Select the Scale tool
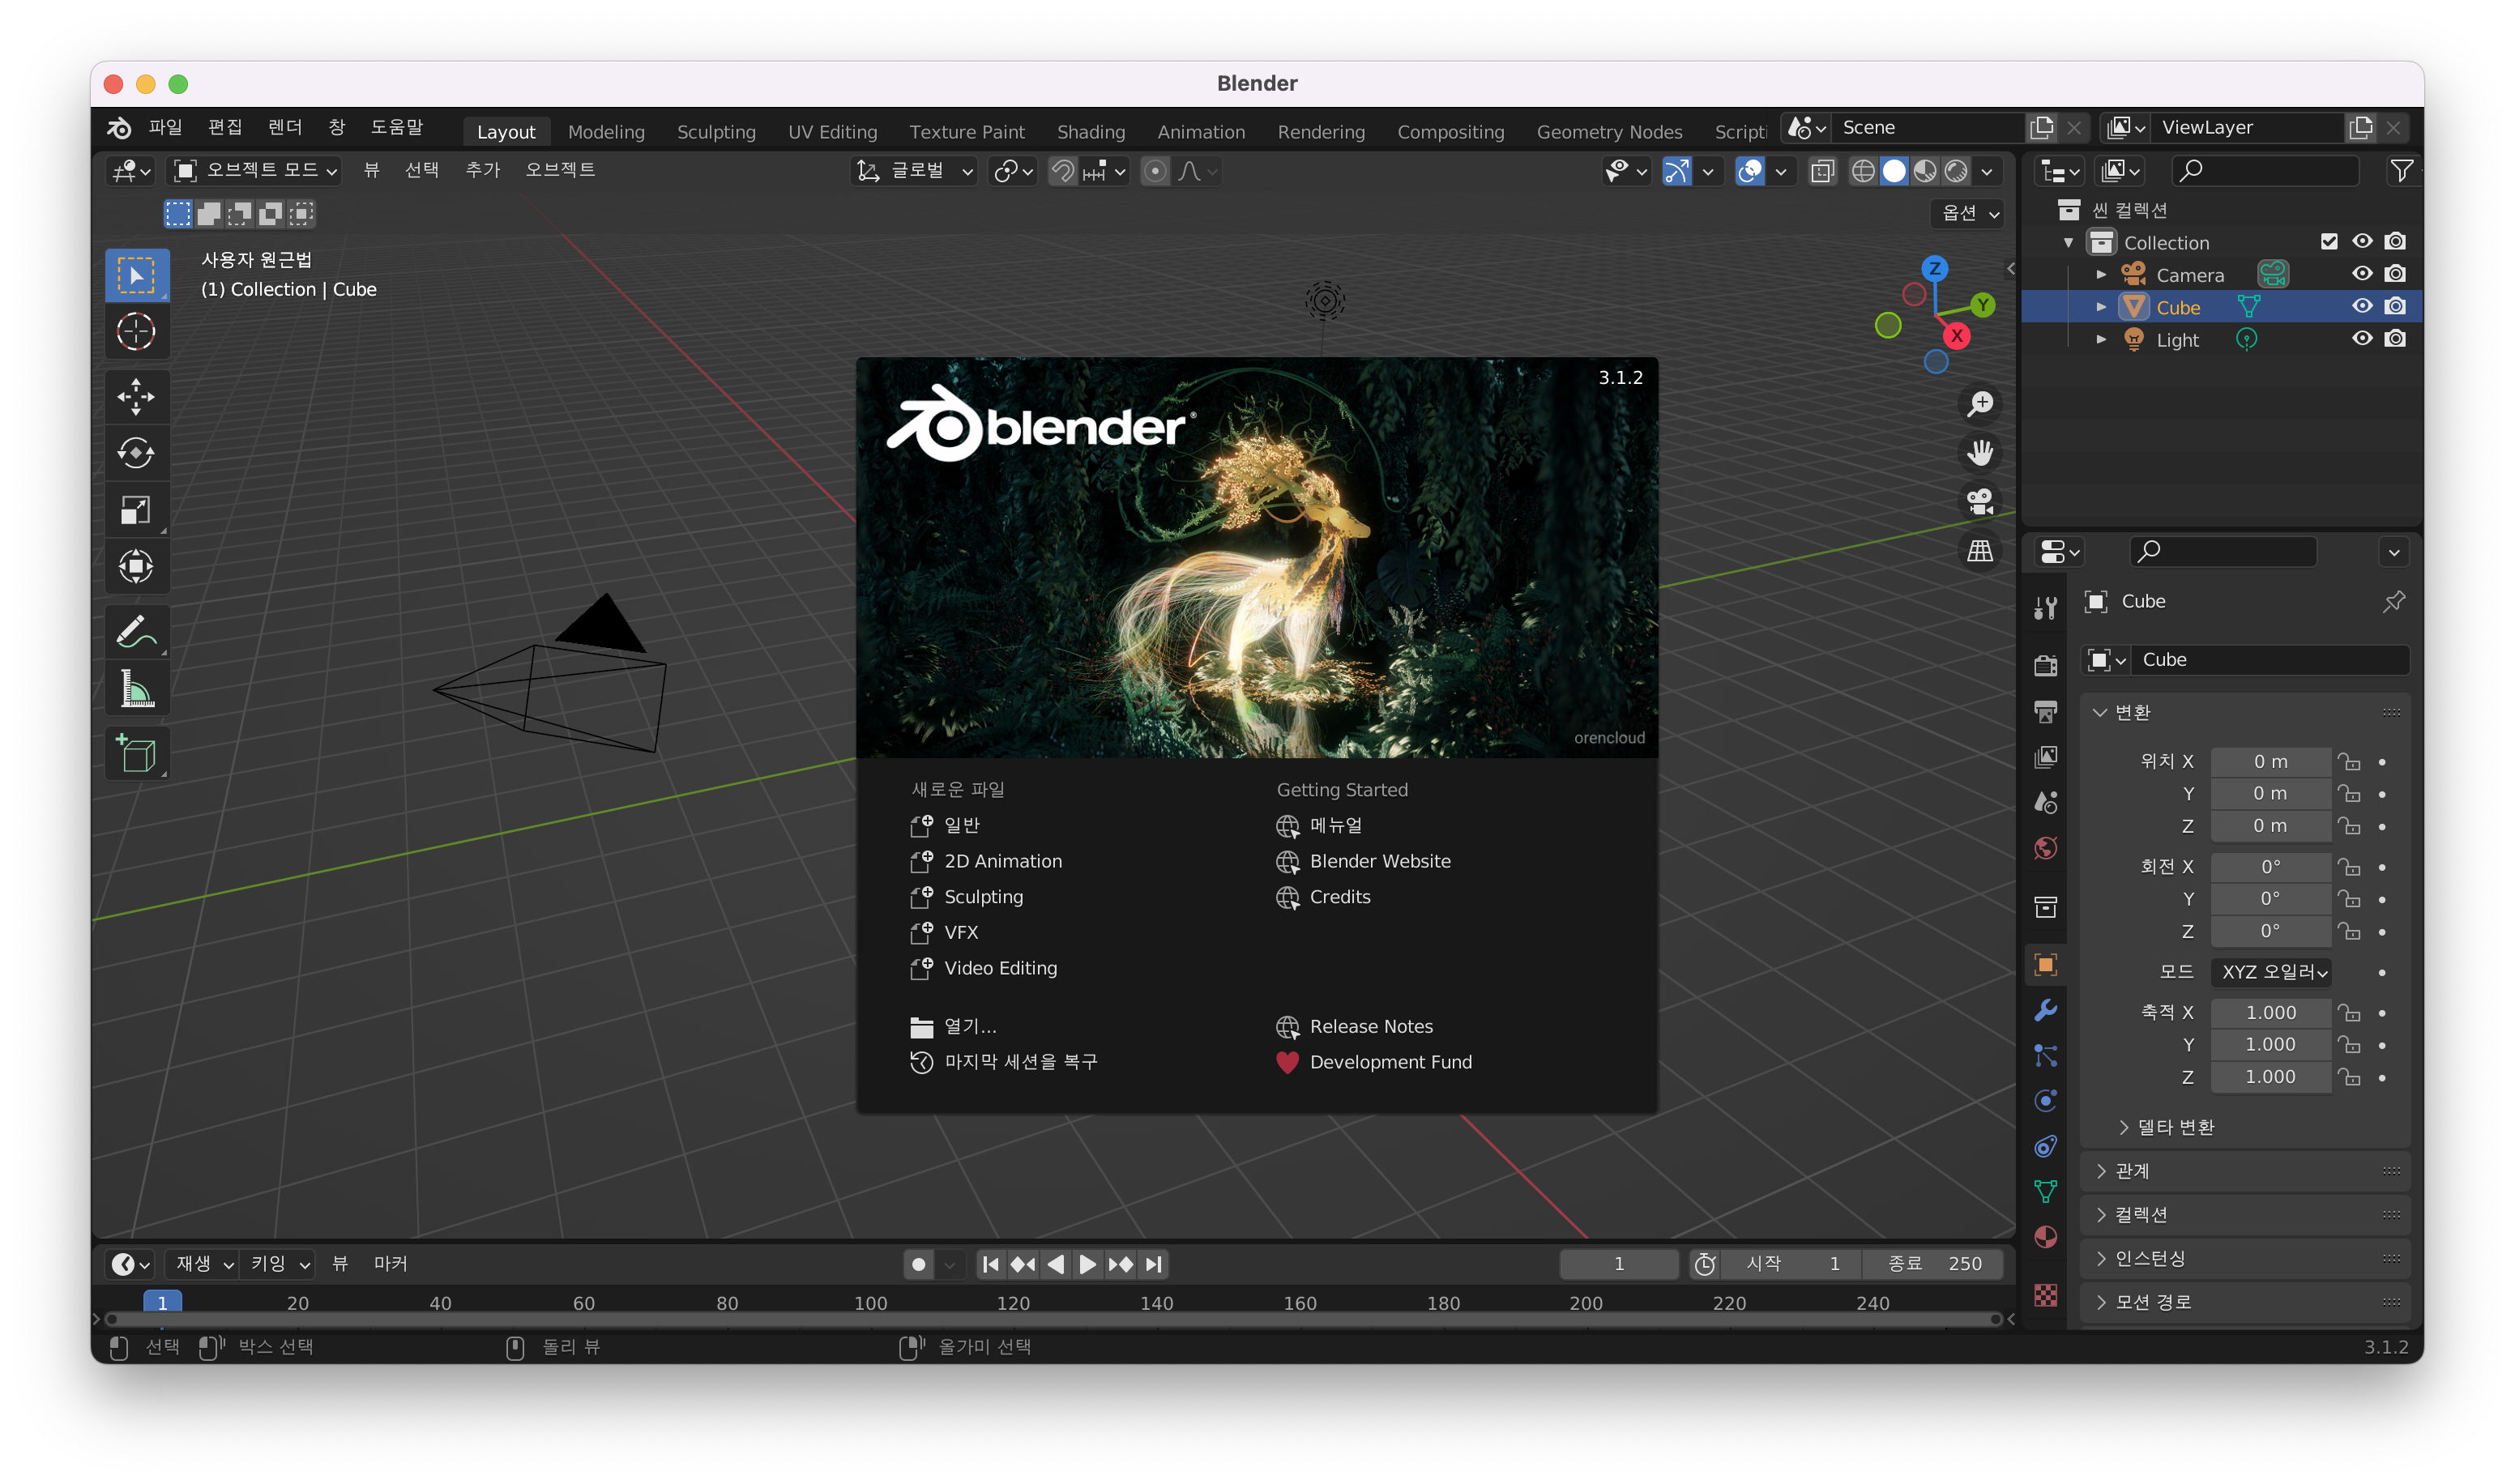 pyautogui.click(x=136, y=510)
